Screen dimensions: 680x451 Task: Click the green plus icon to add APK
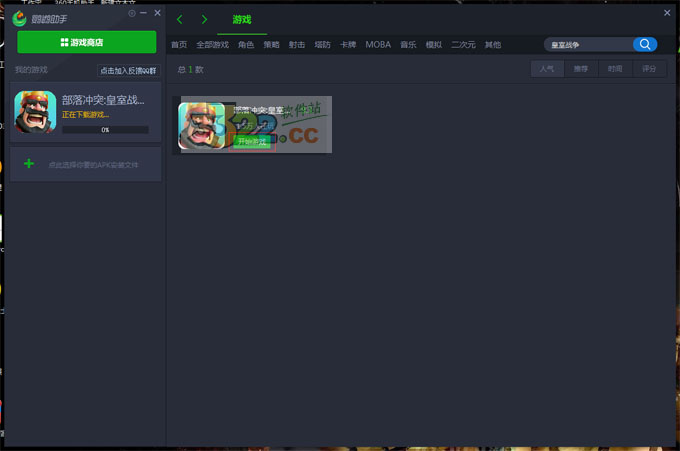pyautogui.click(x=29, y=163)
